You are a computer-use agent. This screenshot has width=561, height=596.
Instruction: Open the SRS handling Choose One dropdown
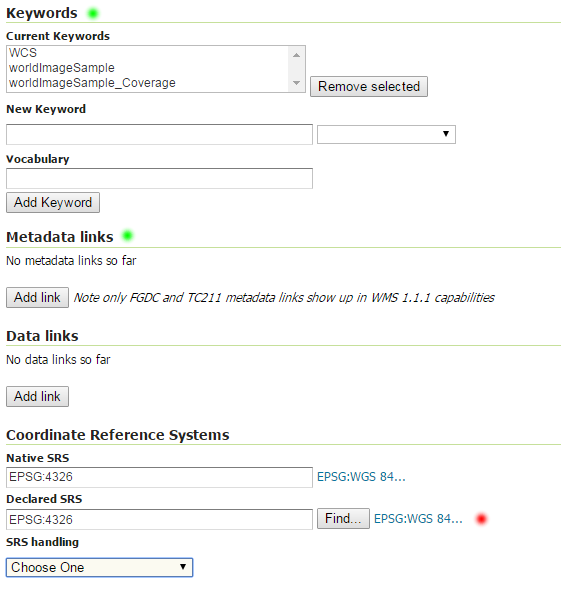[99, 567]
